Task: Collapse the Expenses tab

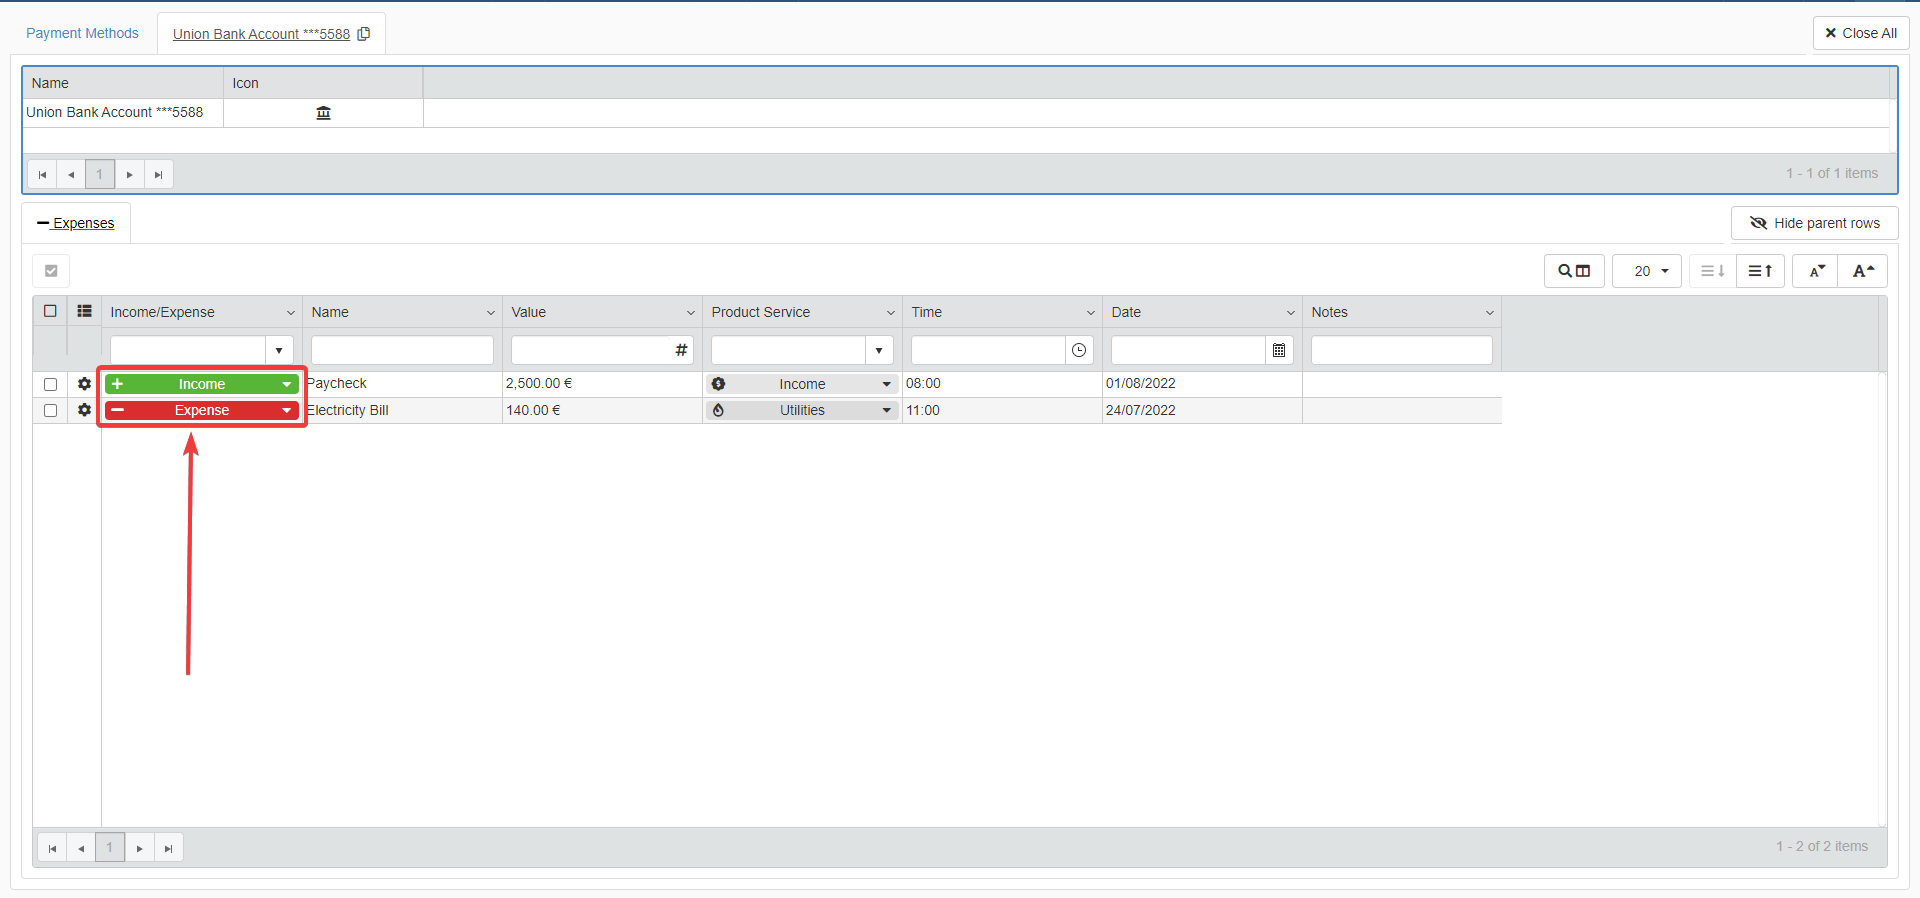Action: click(76, 223)
